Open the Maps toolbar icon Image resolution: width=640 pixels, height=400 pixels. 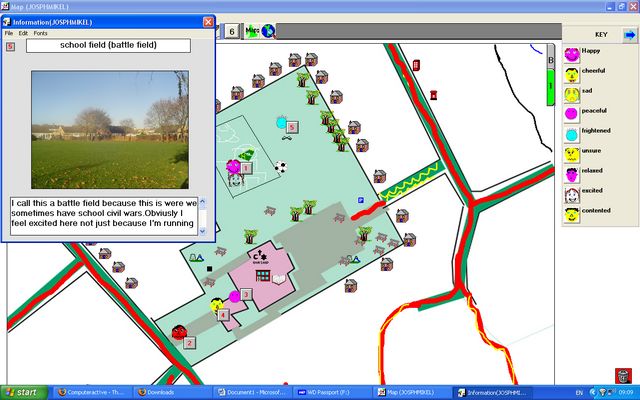pos(252,31)
